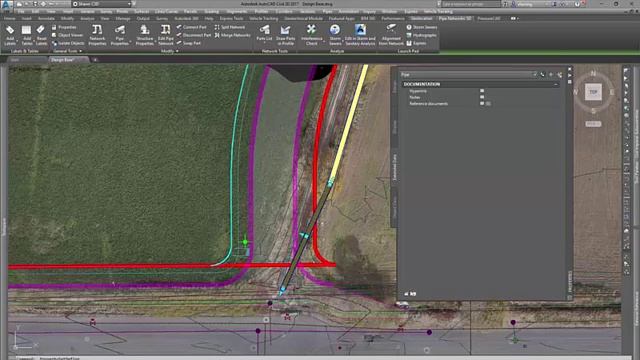640x360 pixels.
Task: Open the Help icon in title bar
Action: 577,4
